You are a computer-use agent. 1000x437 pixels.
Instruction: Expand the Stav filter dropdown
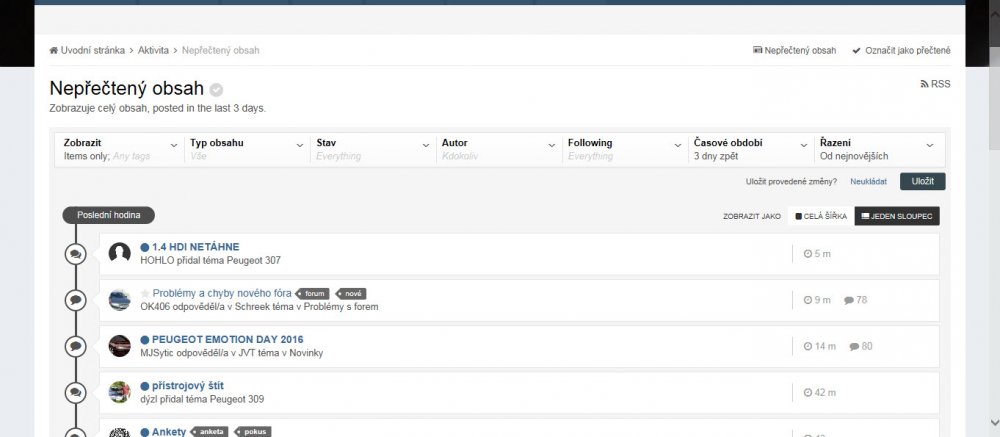pos(372,149)
